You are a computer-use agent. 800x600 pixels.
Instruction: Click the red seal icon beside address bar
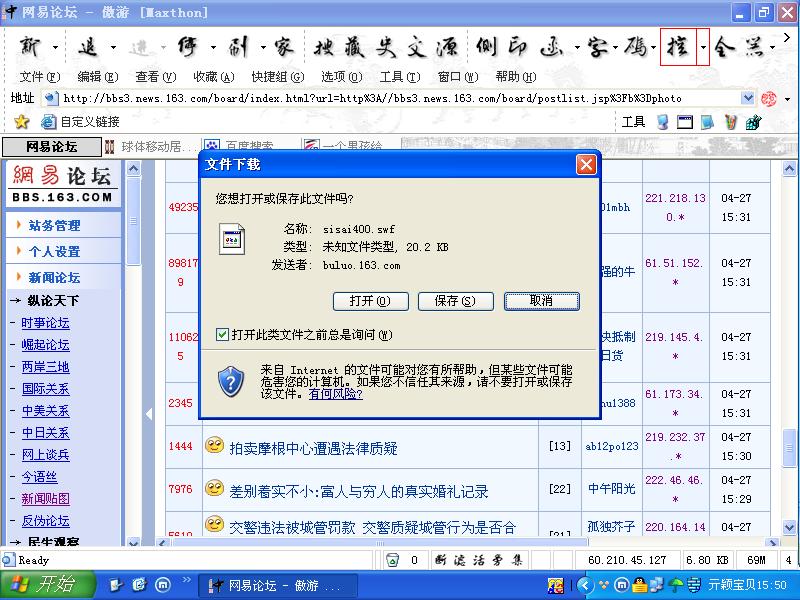pyautogui.click(x=768, y=98)
